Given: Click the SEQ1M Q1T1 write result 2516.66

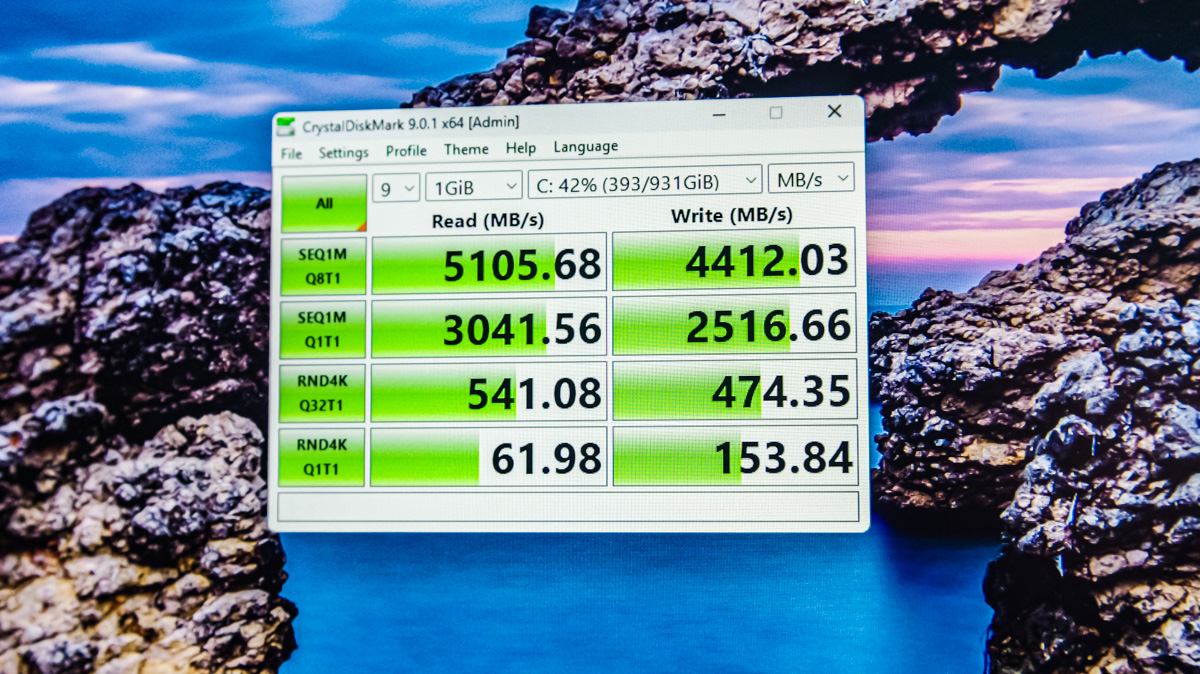Looking at the screenshot, I should [735, 325].
